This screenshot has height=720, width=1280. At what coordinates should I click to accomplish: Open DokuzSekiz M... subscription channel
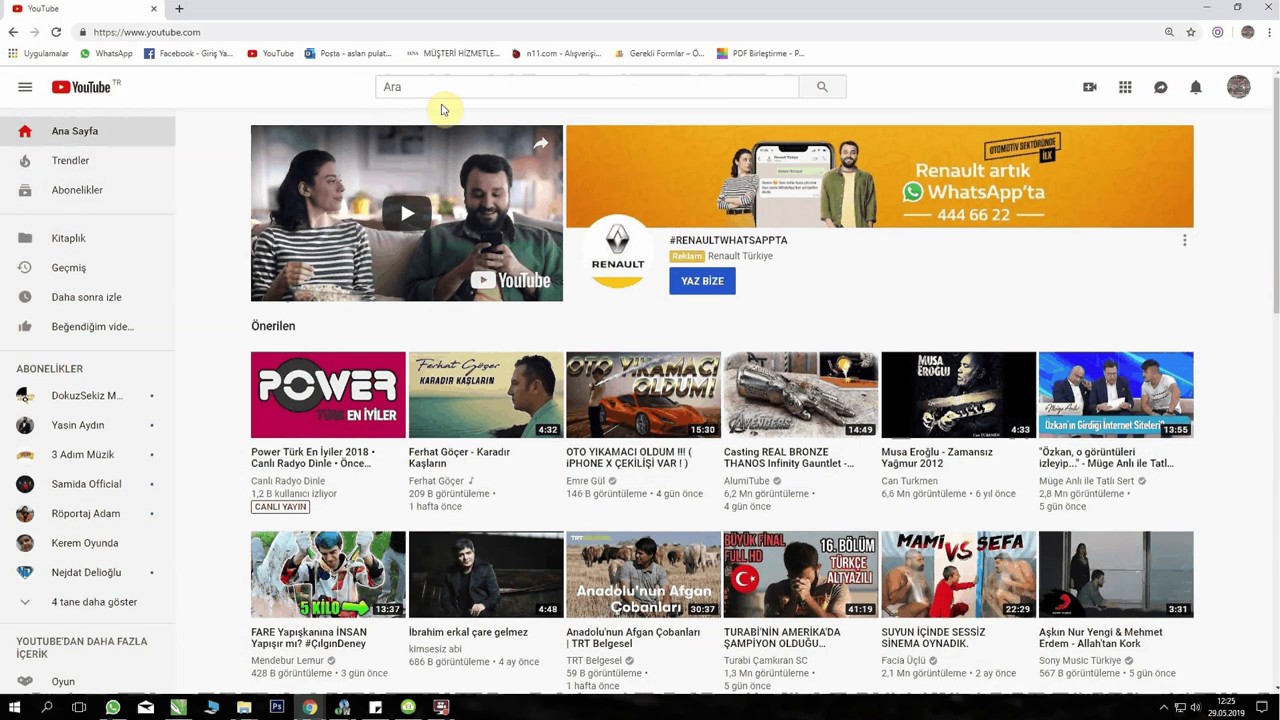tap(87, 396)
